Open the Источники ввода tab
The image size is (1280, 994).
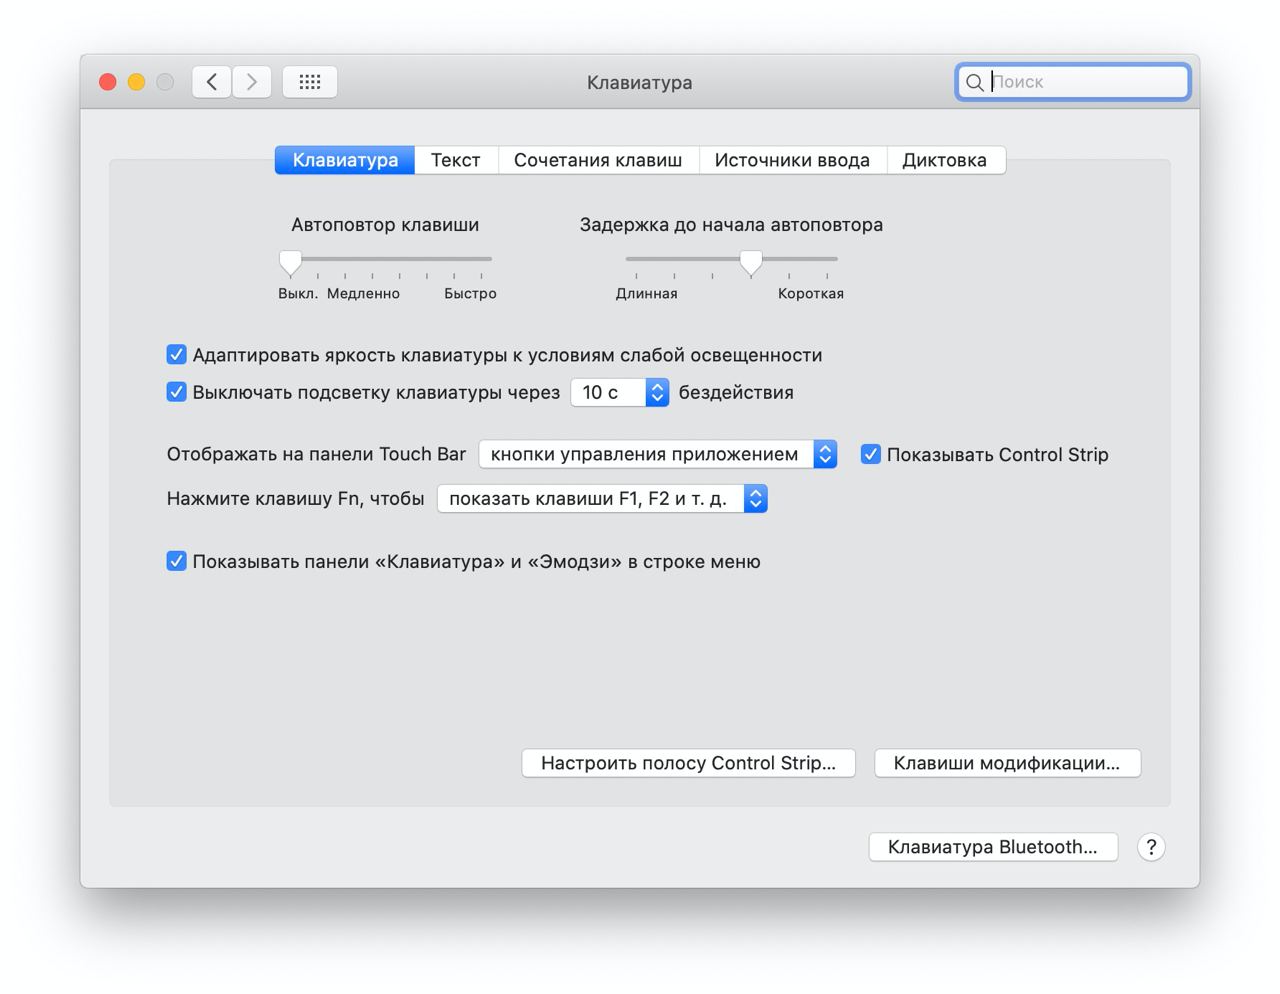click(x=792, y=160)
